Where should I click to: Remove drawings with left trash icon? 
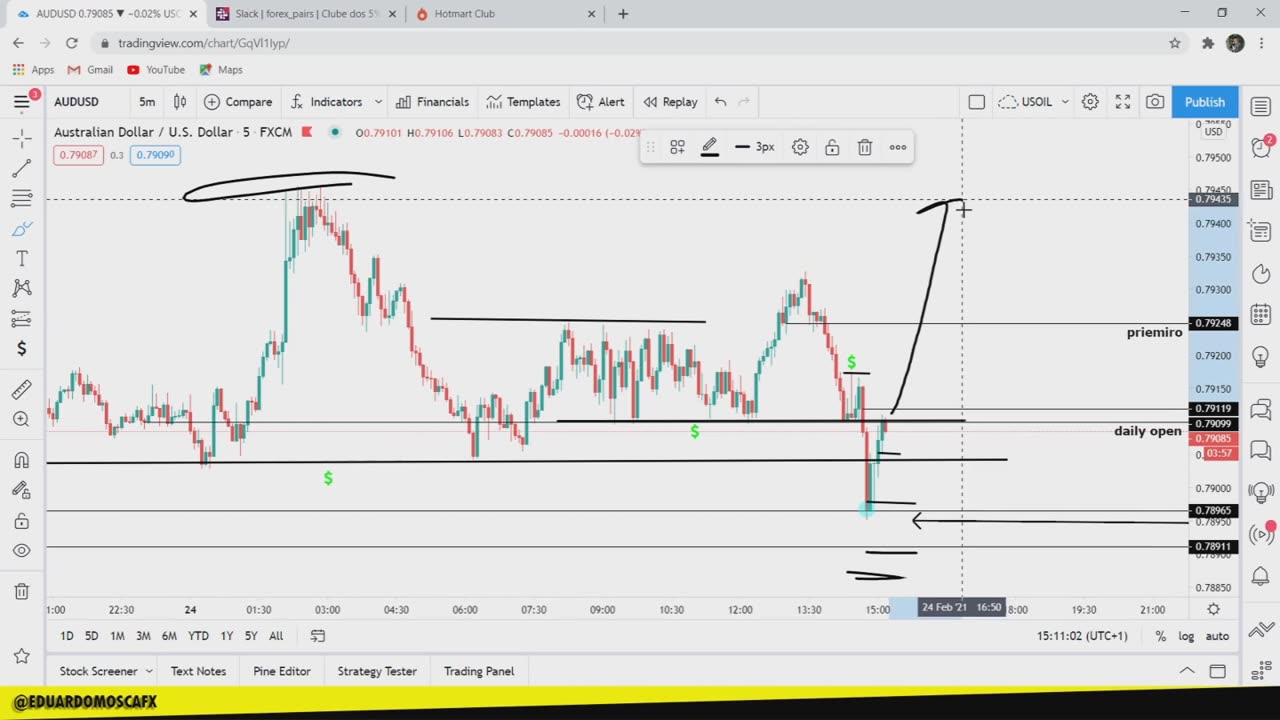(x=21, y=591)
